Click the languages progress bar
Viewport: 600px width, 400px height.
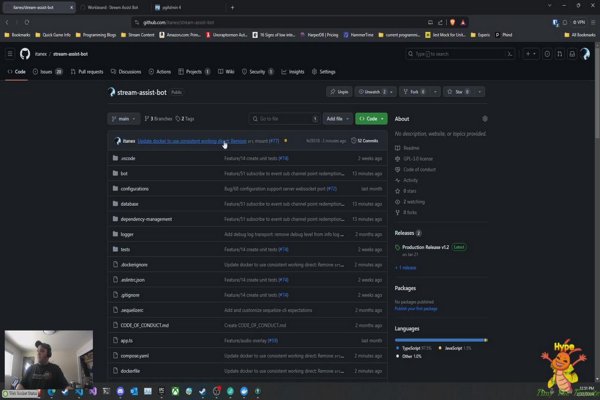[441, 340]
